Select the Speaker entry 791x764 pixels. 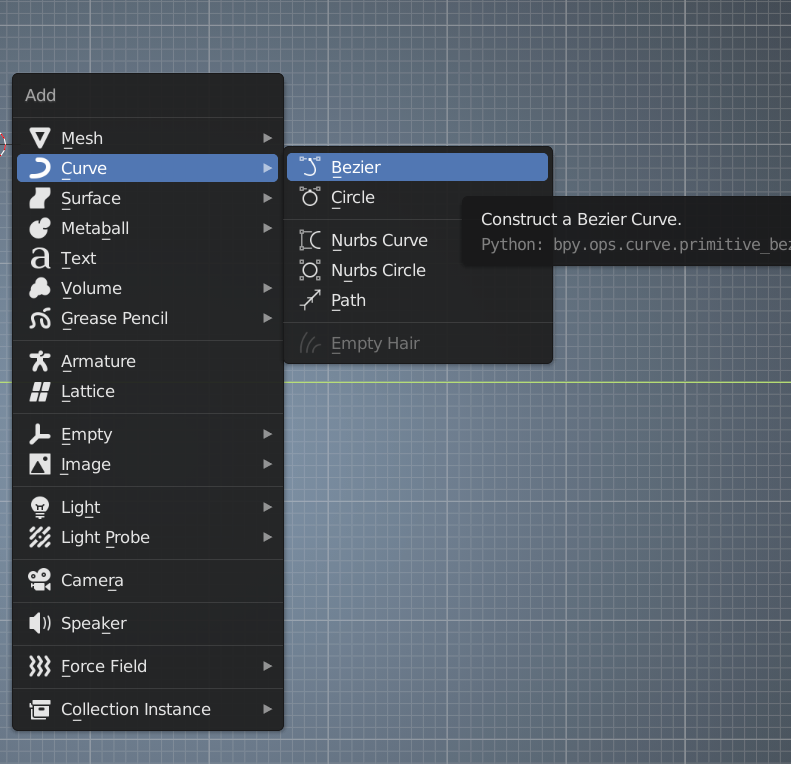pos(147,623)
